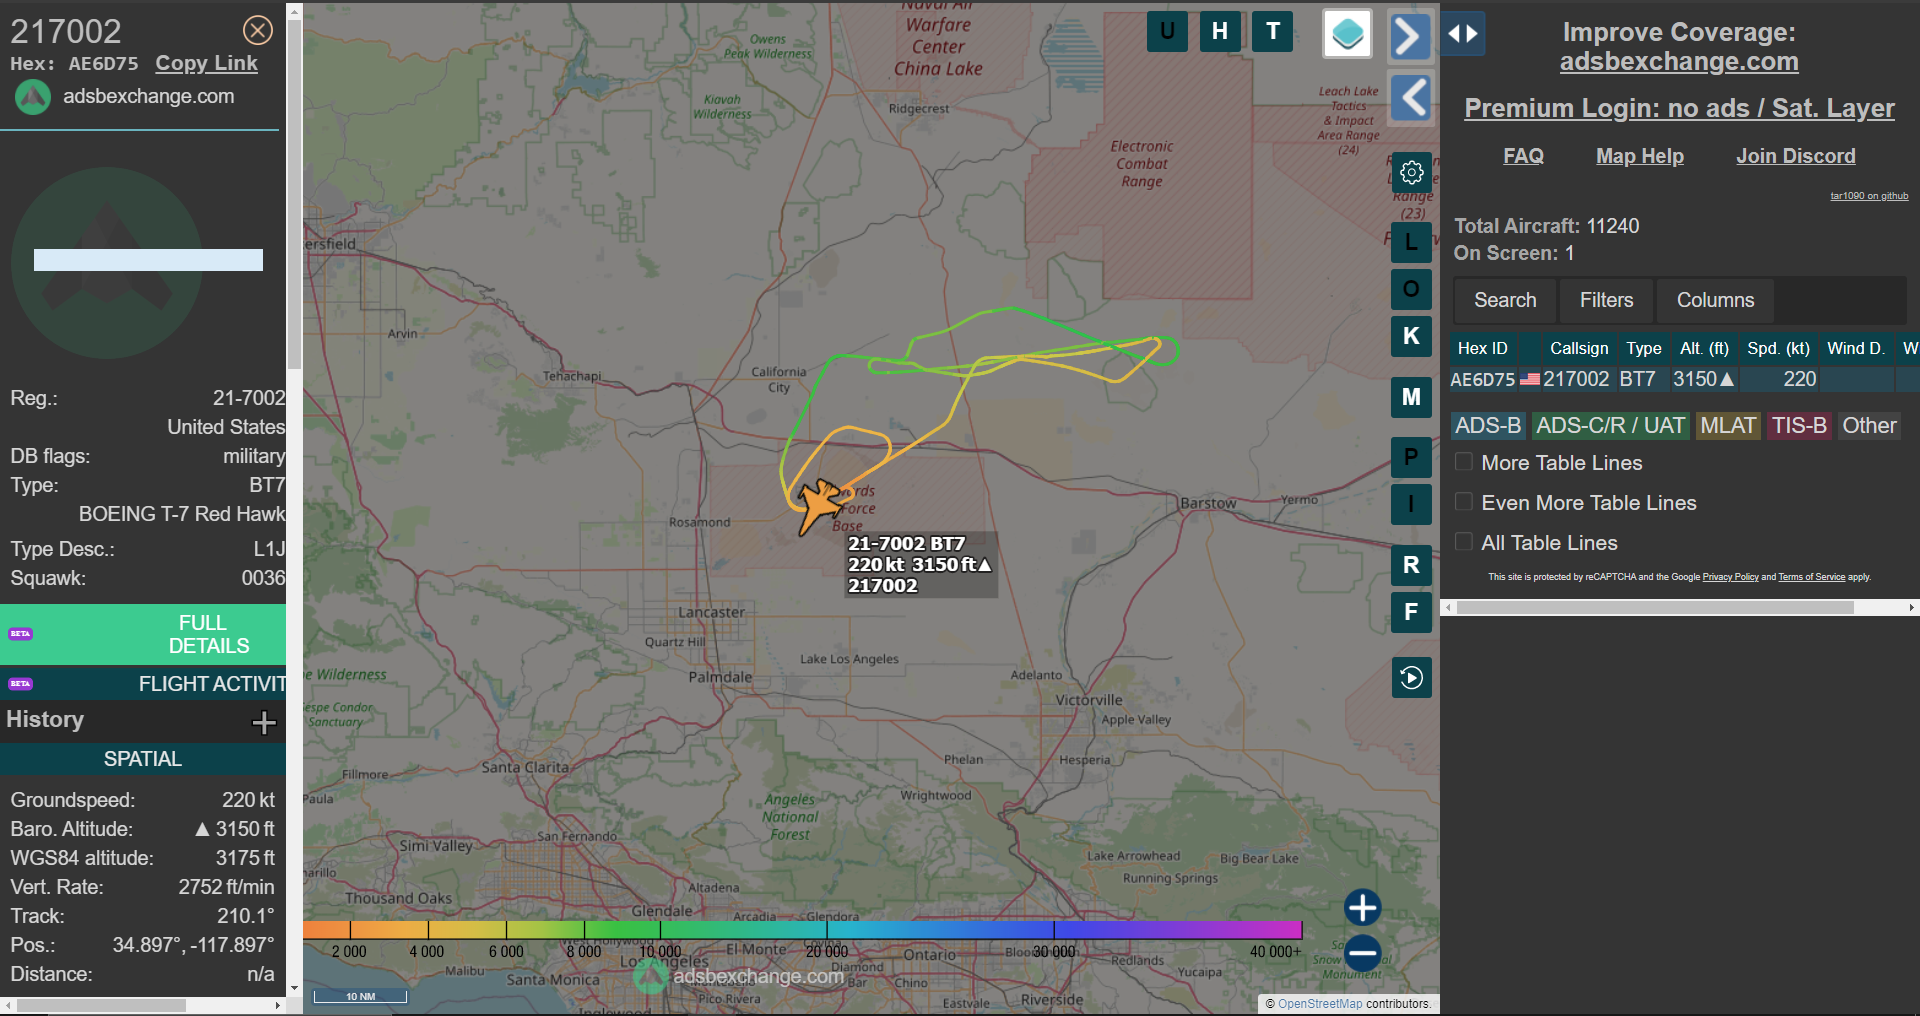The image size is (1920, 1016).
Task: Sort the table by Spd. (kt) column
Action: pyautogui.click(x=1778, y=348)
